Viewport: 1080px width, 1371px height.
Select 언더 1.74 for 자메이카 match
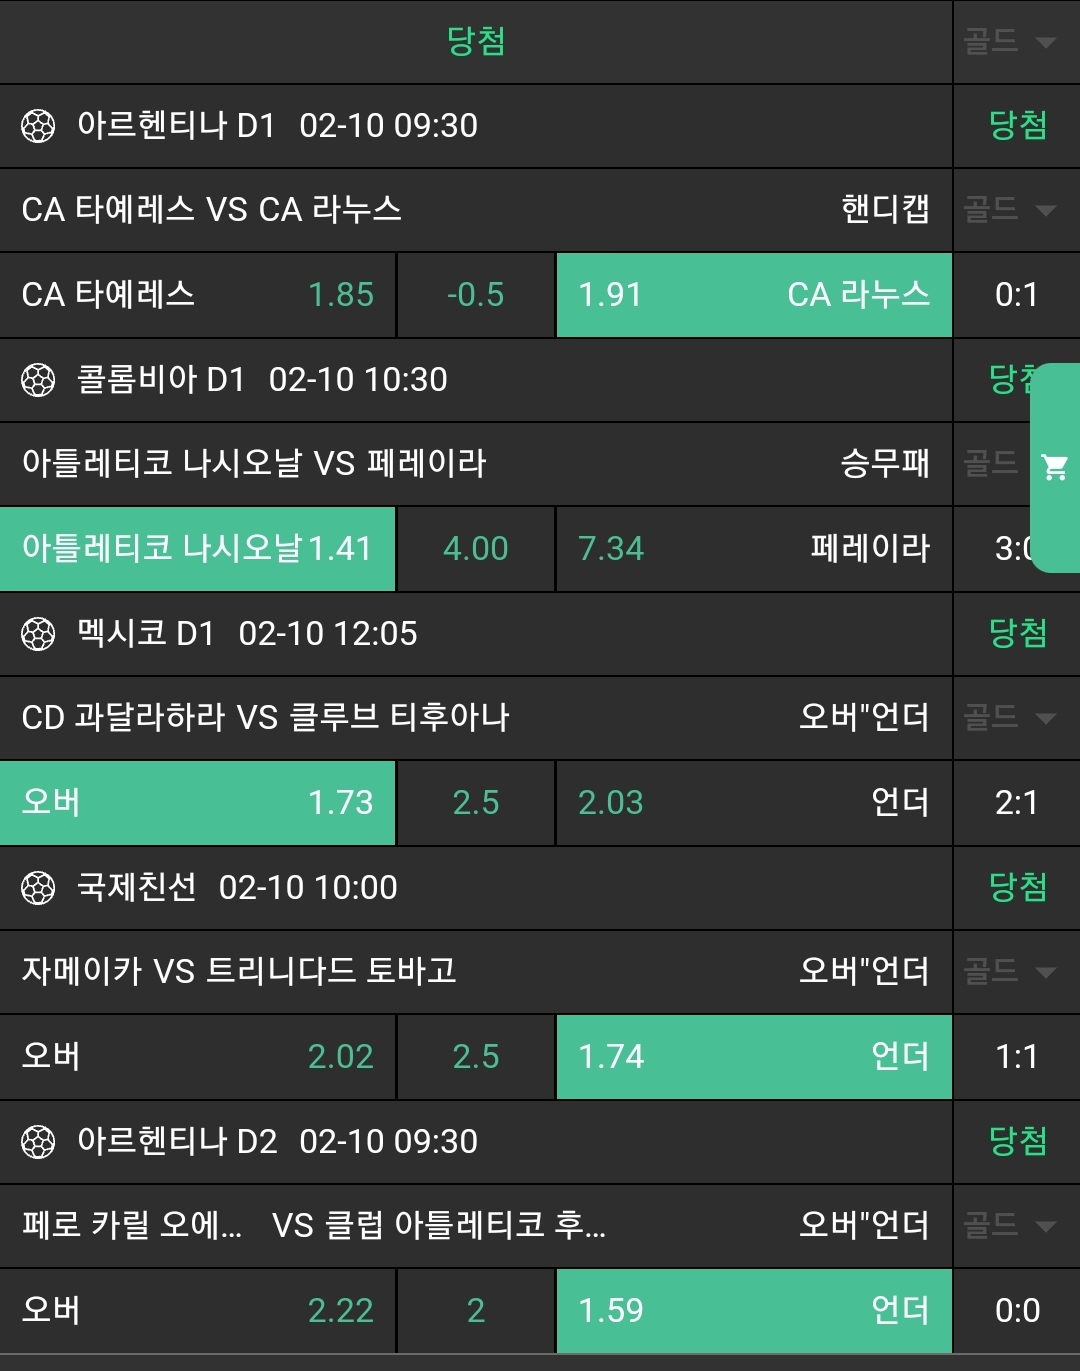click(x=754, y=1057)
